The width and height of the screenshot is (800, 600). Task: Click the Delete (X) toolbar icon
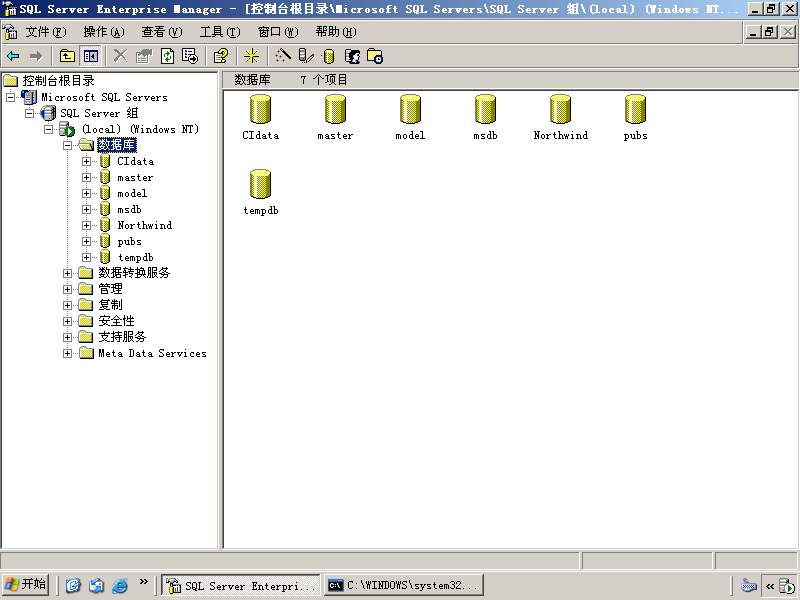[120, 56]
